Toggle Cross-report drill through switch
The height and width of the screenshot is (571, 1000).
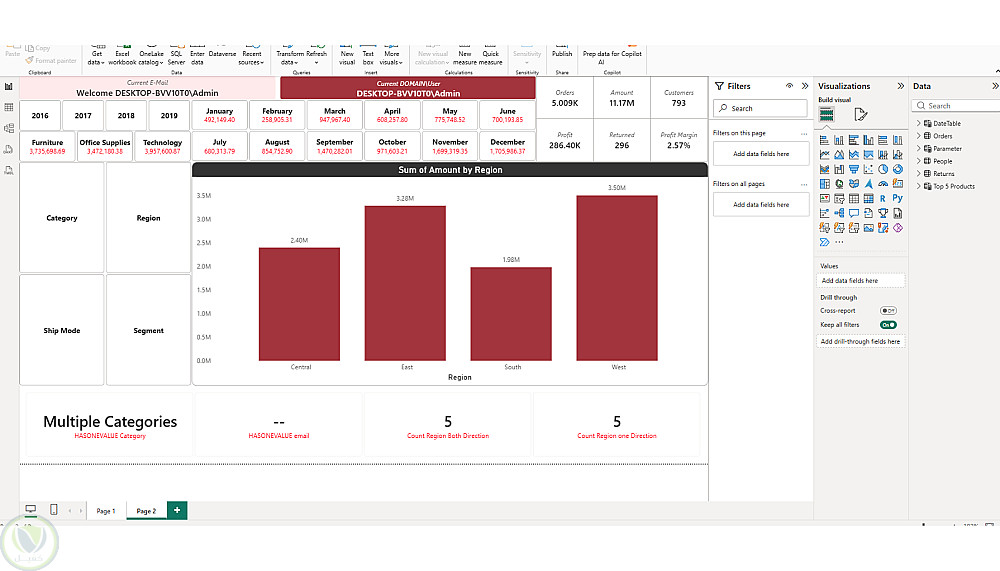888,311
